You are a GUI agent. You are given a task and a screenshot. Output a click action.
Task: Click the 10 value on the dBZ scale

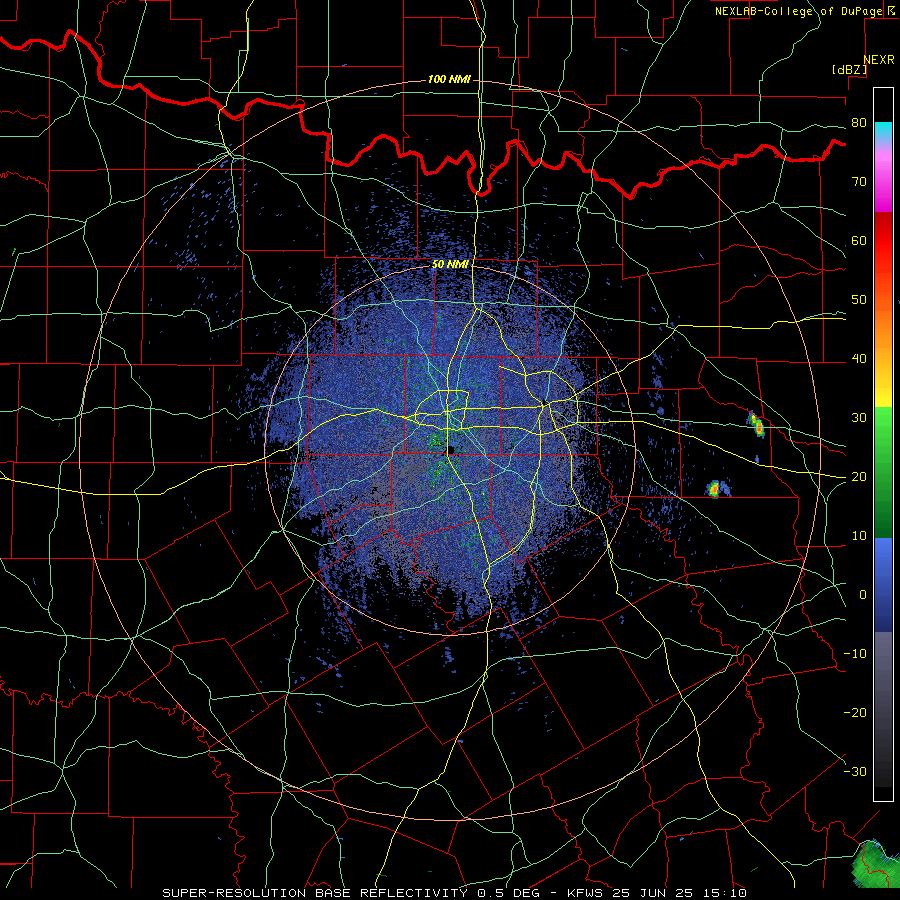(x=859, y=536)
